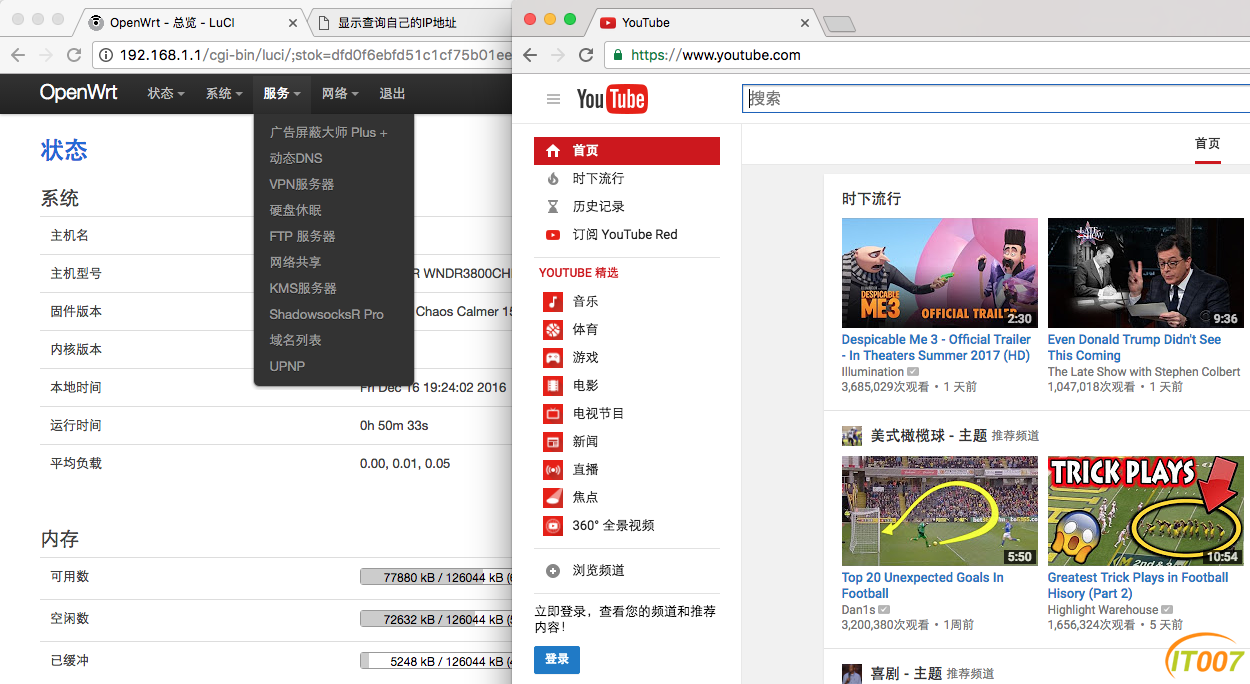Click the History hourglass icon
This screenshot has width=1250, height=684.
553,207
